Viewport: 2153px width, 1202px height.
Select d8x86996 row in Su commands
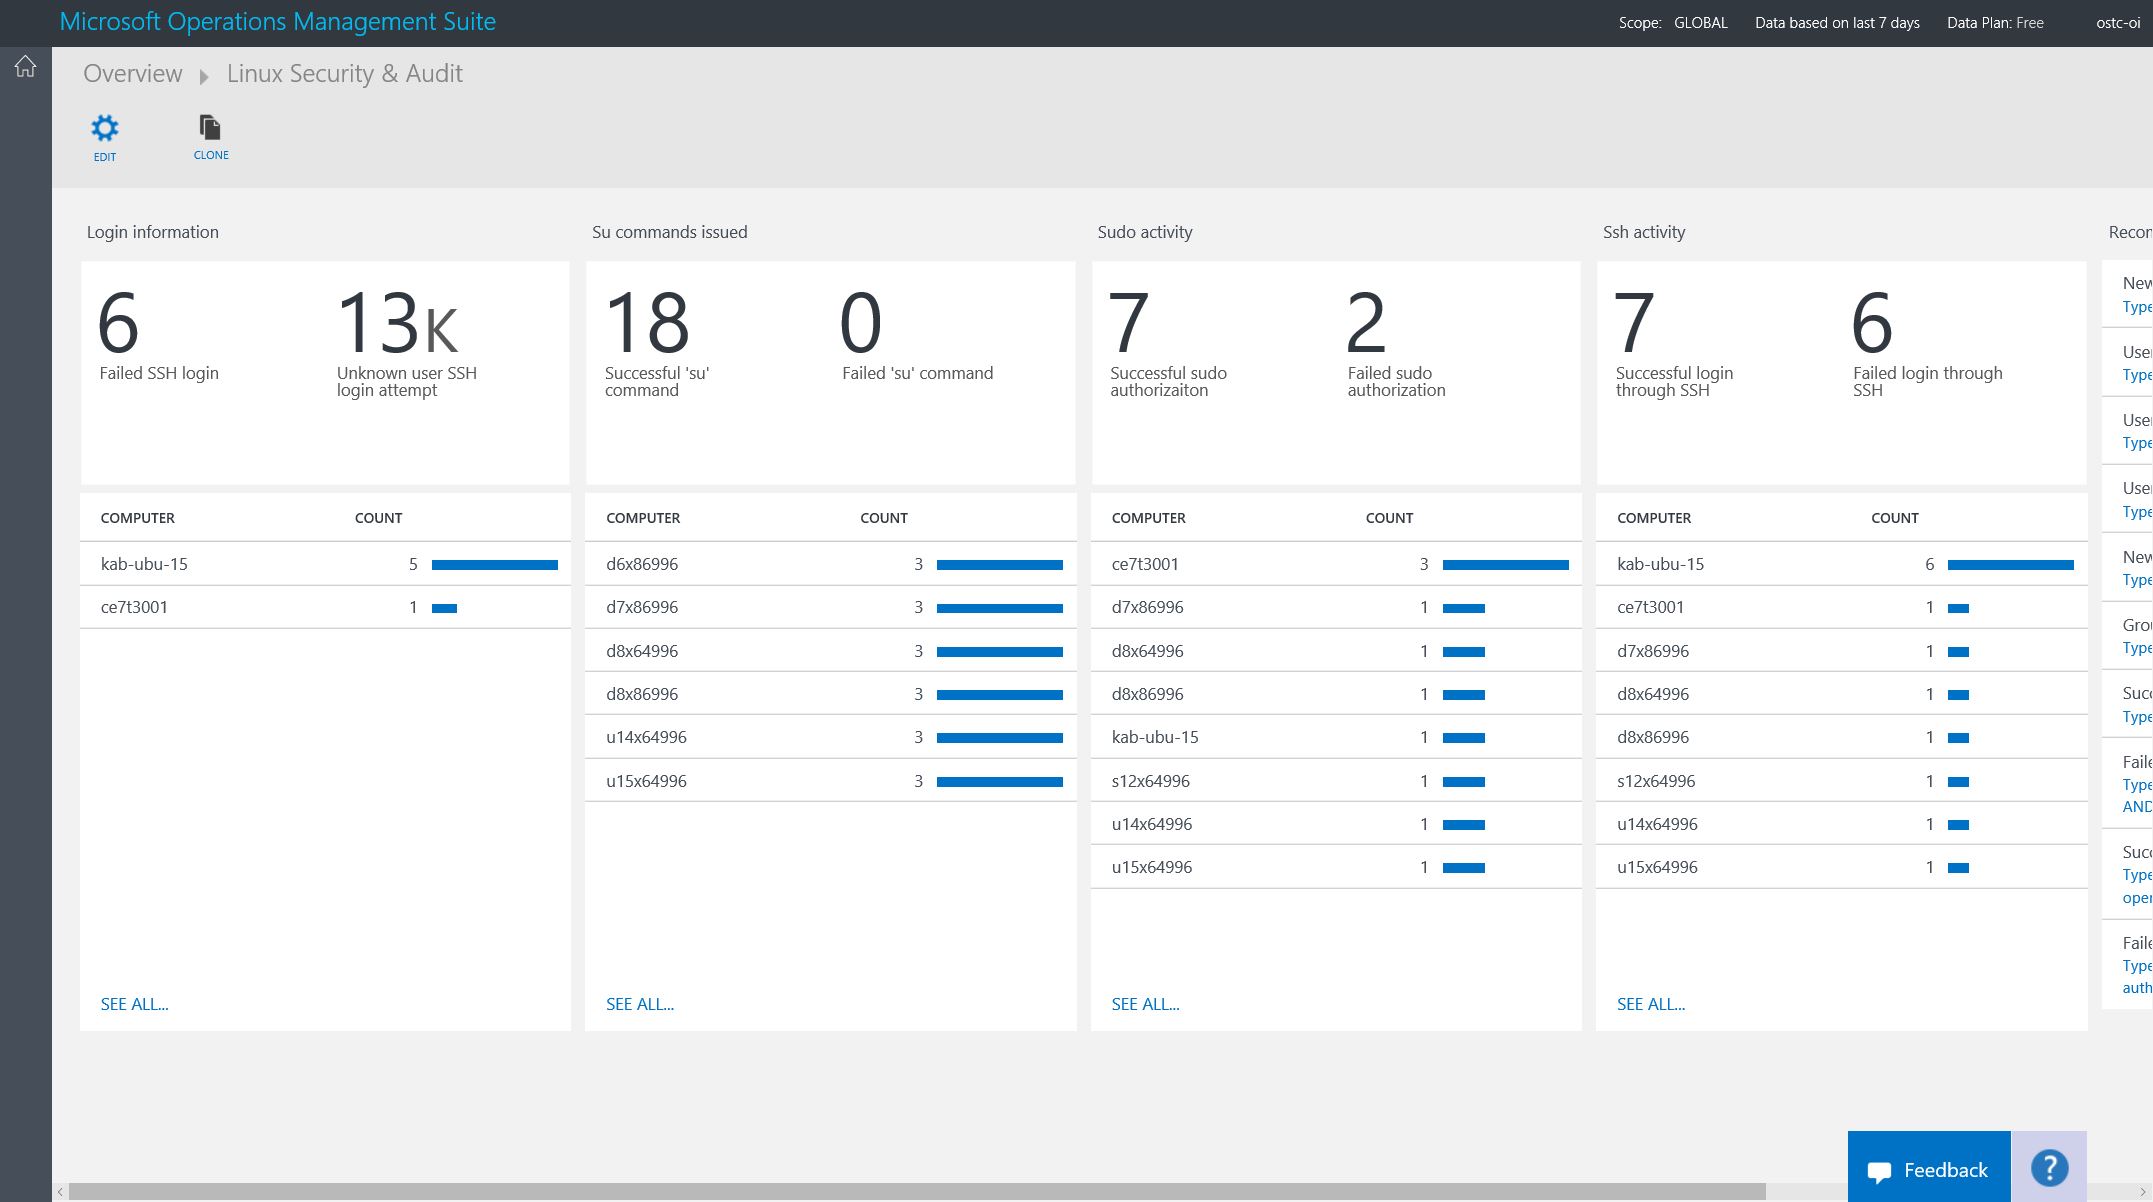tap(830, 694)
